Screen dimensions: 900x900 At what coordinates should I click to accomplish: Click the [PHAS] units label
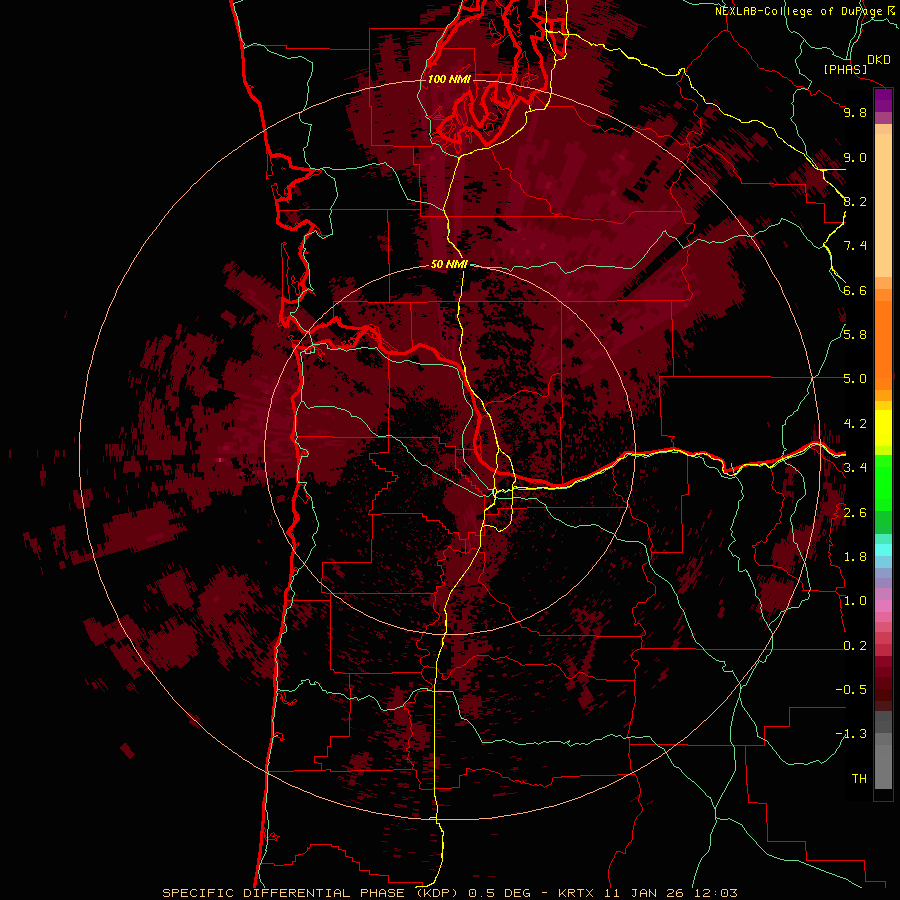click(x=845, y=70)
